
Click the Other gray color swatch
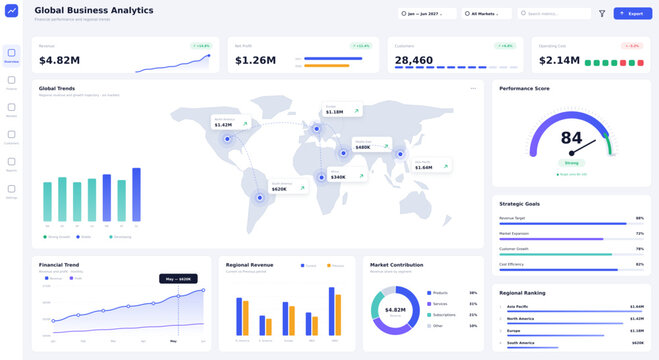(x=429, y=326)
